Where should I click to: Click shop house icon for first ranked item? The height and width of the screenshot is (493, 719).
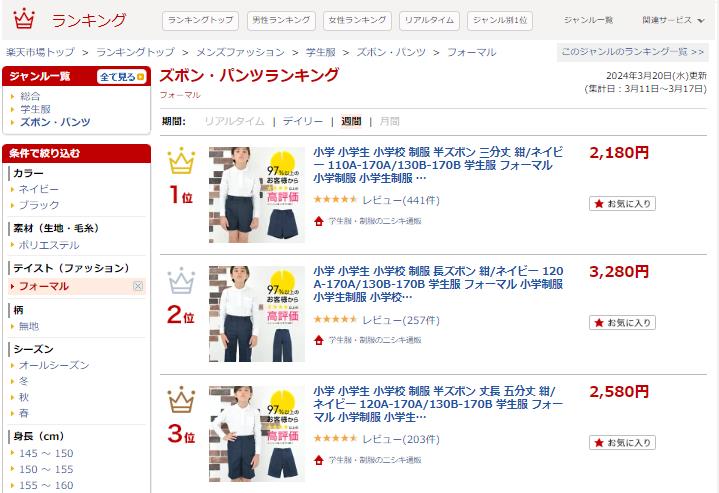pos(319,221)
